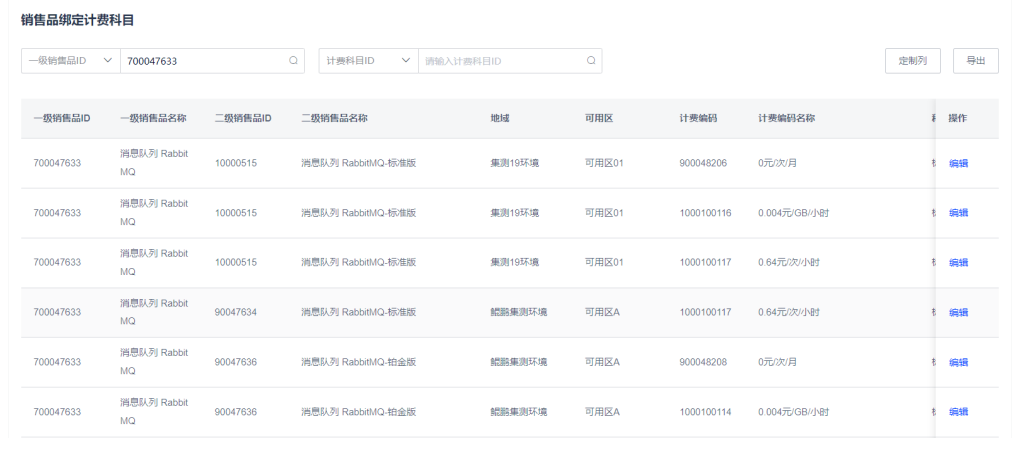Click the 二级销售品名称 column header
The image size is (1021, 456).
tap(335, 119)
